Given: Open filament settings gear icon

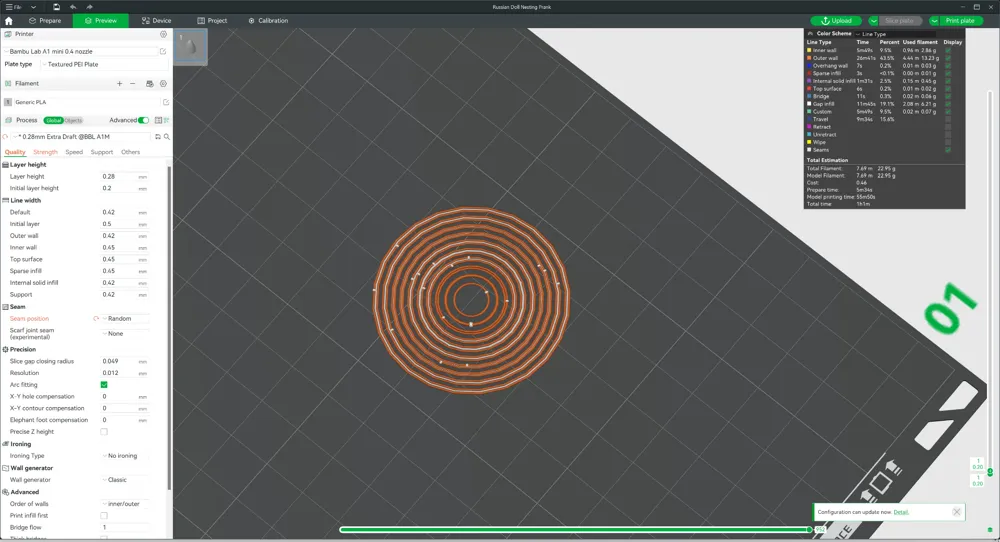Looking at the screenshot, I should coord(163,84).
